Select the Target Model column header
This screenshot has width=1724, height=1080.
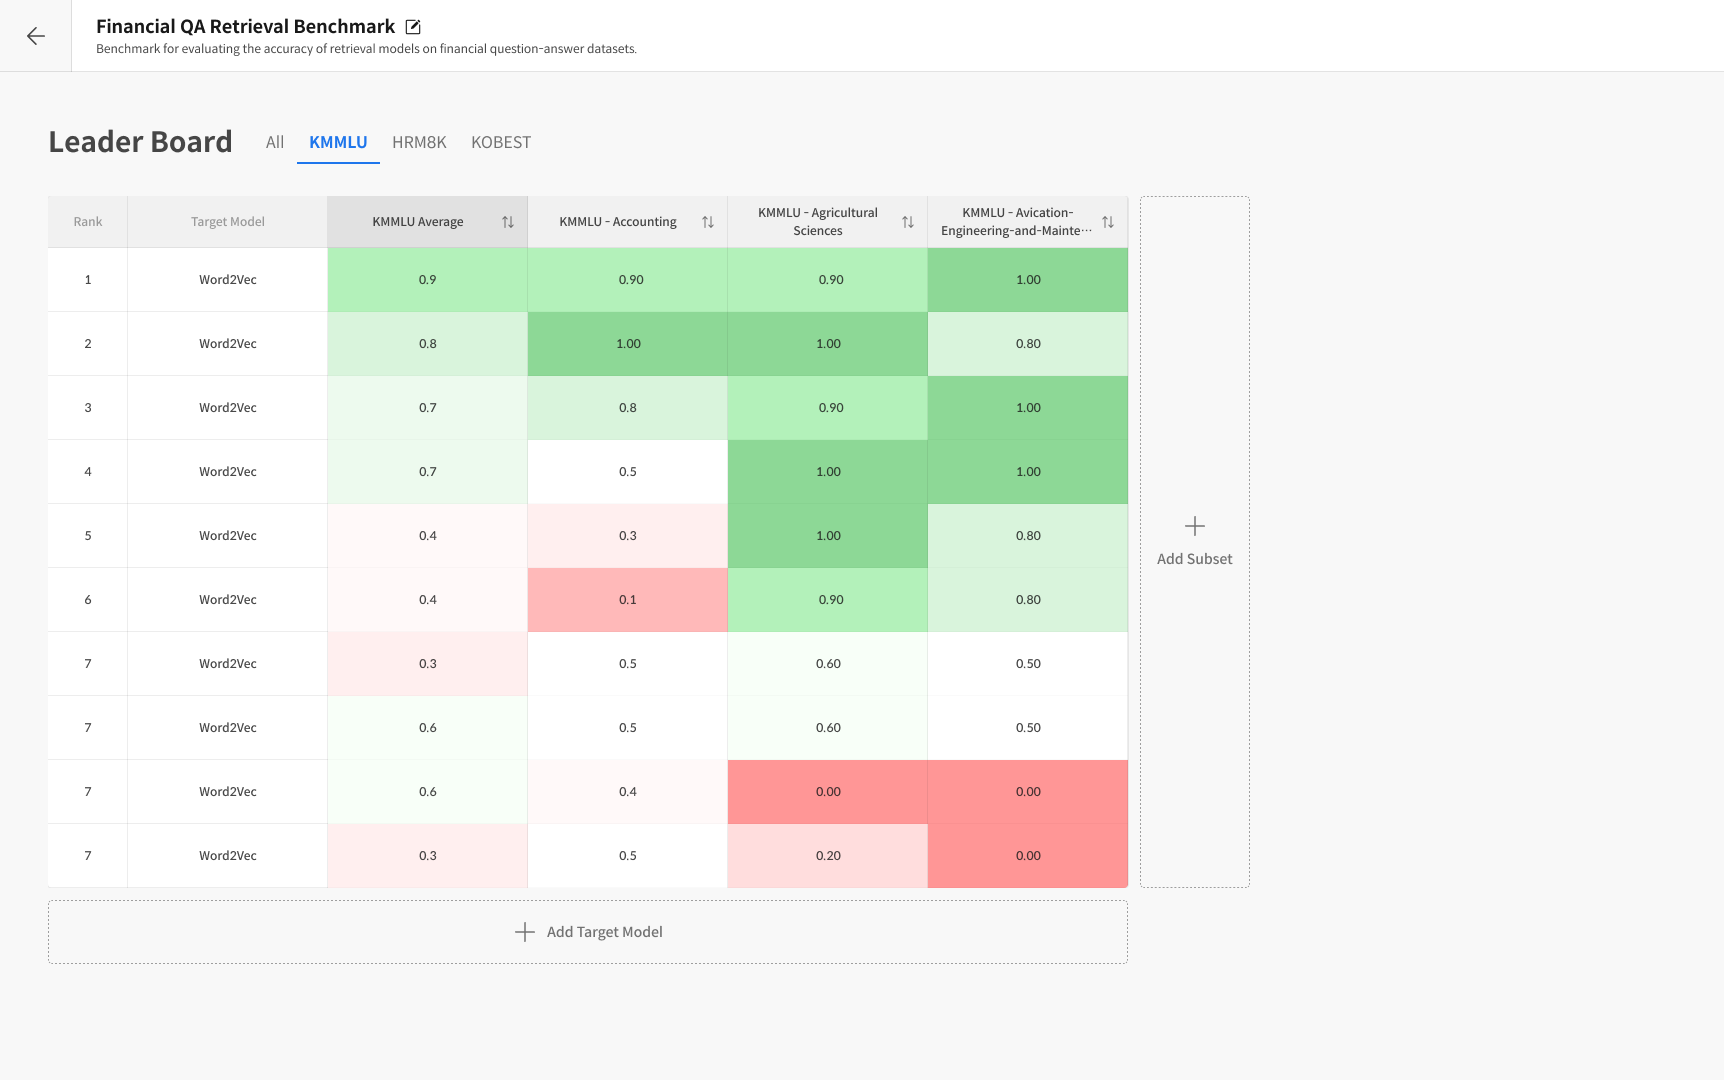click(227, 222)
